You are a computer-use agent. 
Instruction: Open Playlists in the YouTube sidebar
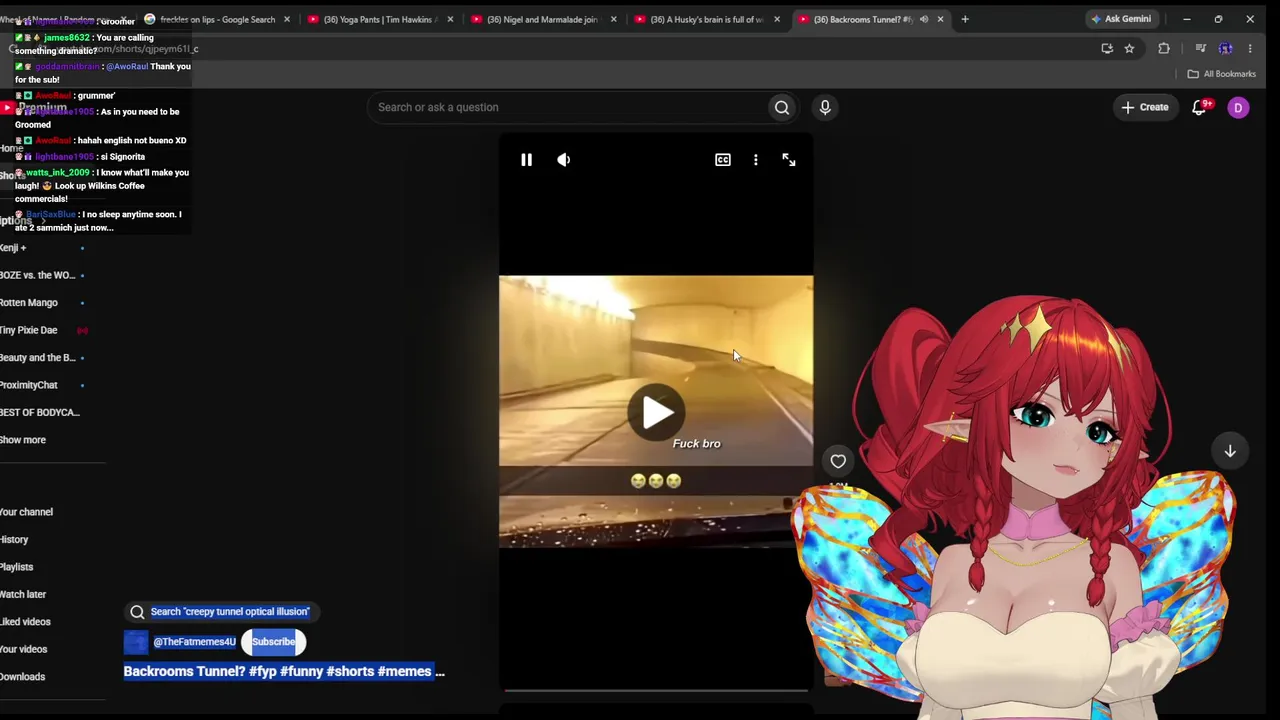point(16,567)
